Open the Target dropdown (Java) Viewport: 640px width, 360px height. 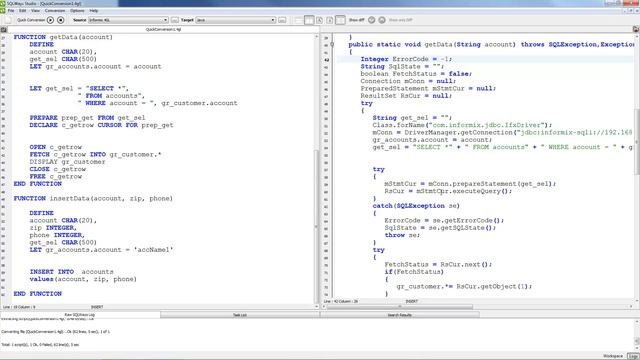pyautogui.click(x=236, y=20)
